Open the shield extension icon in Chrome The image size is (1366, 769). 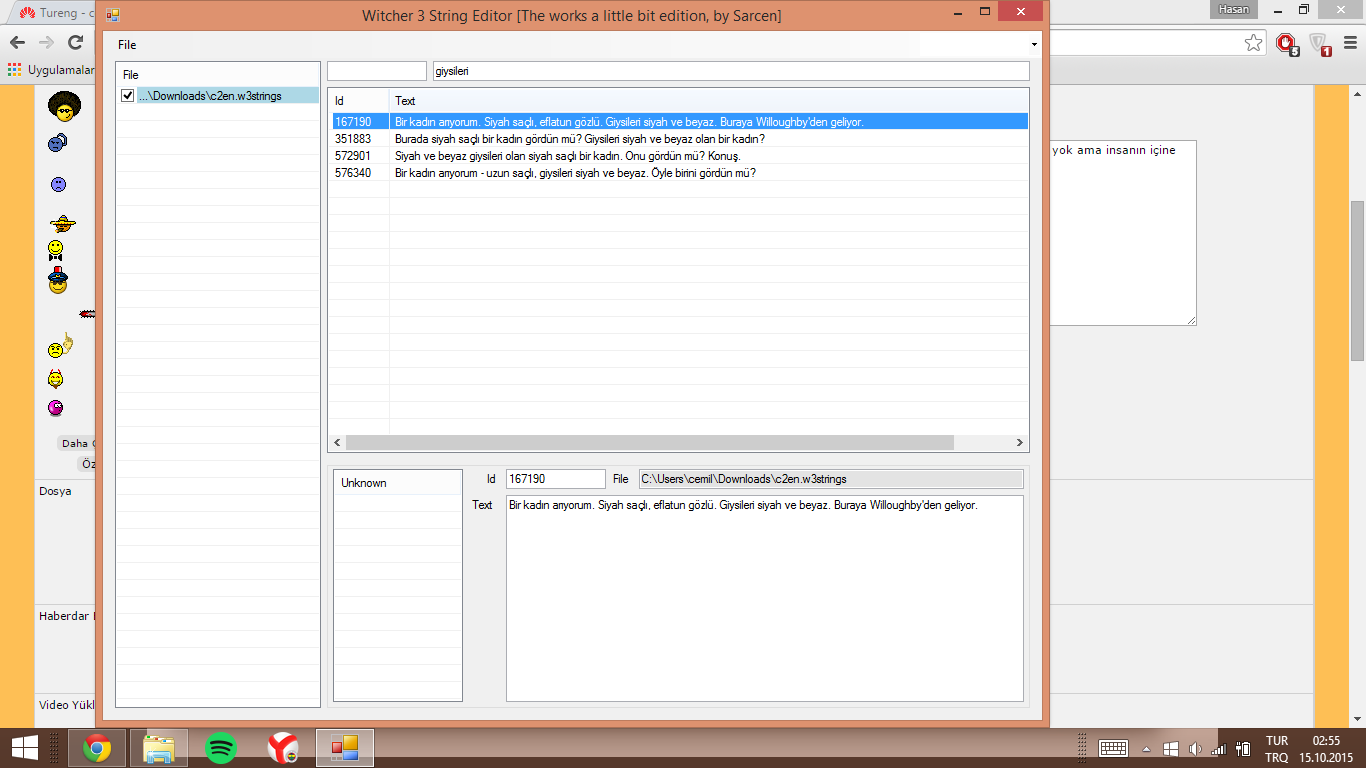[x=1320, y=44]
